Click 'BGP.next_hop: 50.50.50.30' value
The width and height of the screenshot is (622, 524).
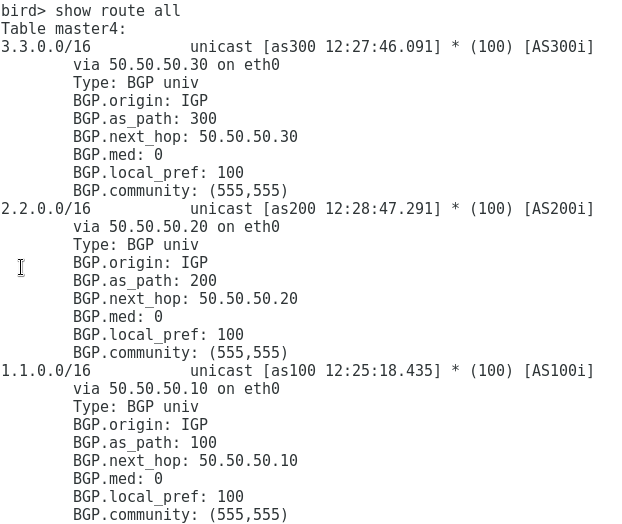tap(248, 136)
